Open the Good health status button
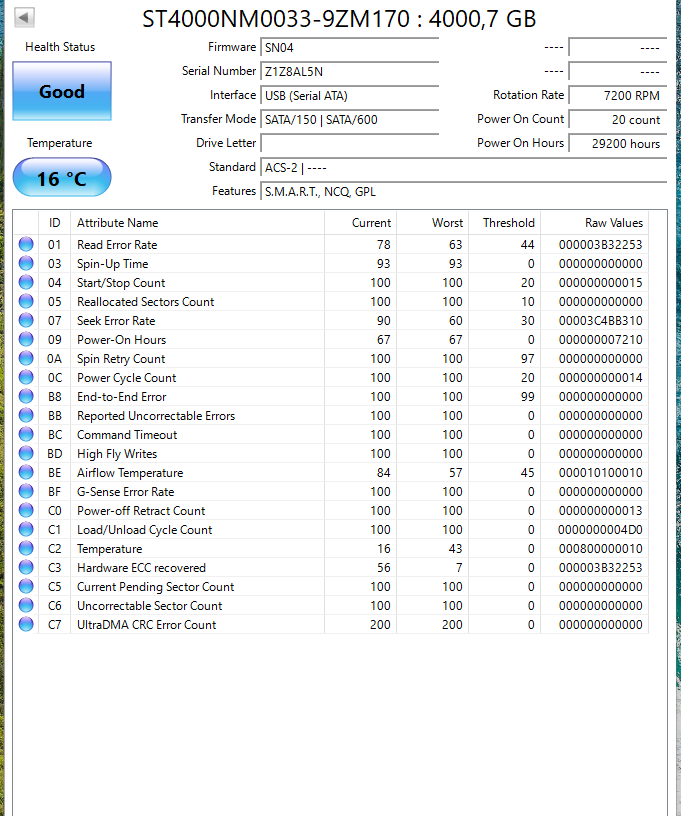Viewport: 681px width, 816px height. click(62, 91)
